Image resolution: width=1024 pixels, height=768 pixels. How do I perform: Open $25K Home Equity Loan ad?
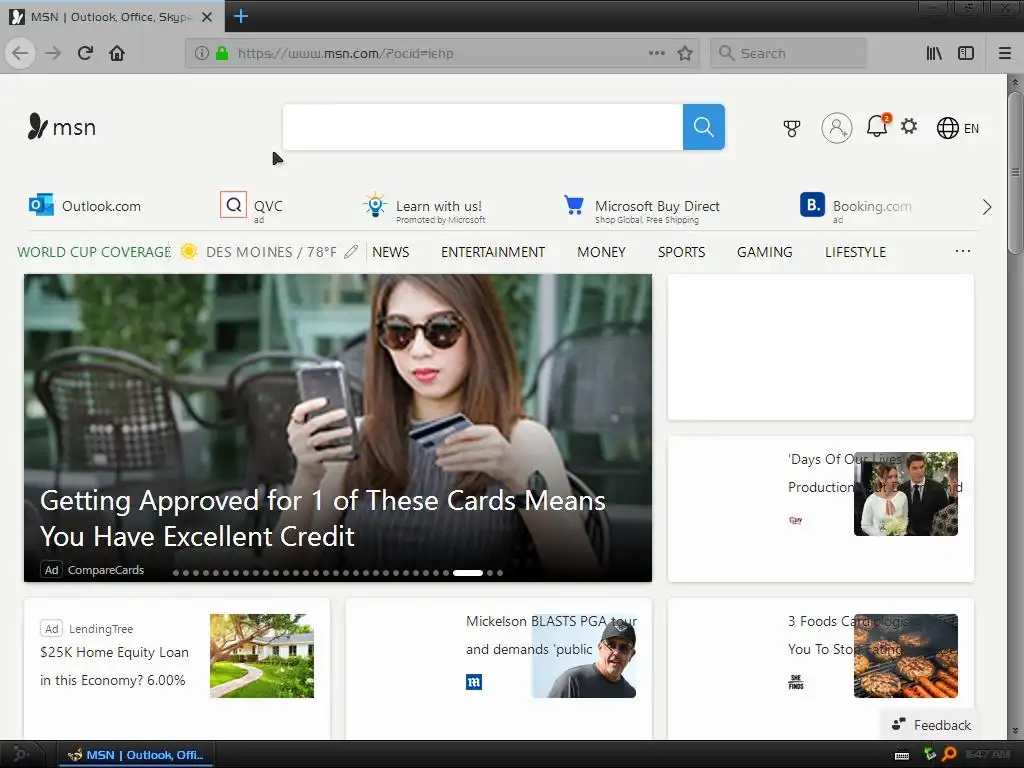point(114,666)
